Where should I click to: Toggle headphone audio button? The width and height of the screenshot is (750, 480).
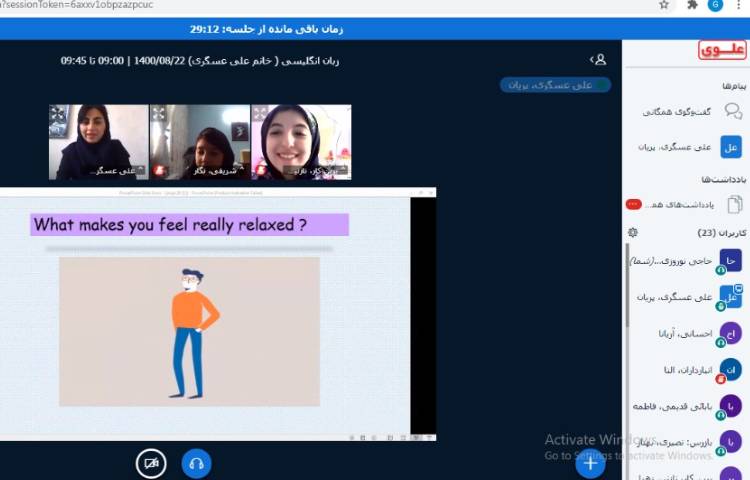click(x=196, y=463)
